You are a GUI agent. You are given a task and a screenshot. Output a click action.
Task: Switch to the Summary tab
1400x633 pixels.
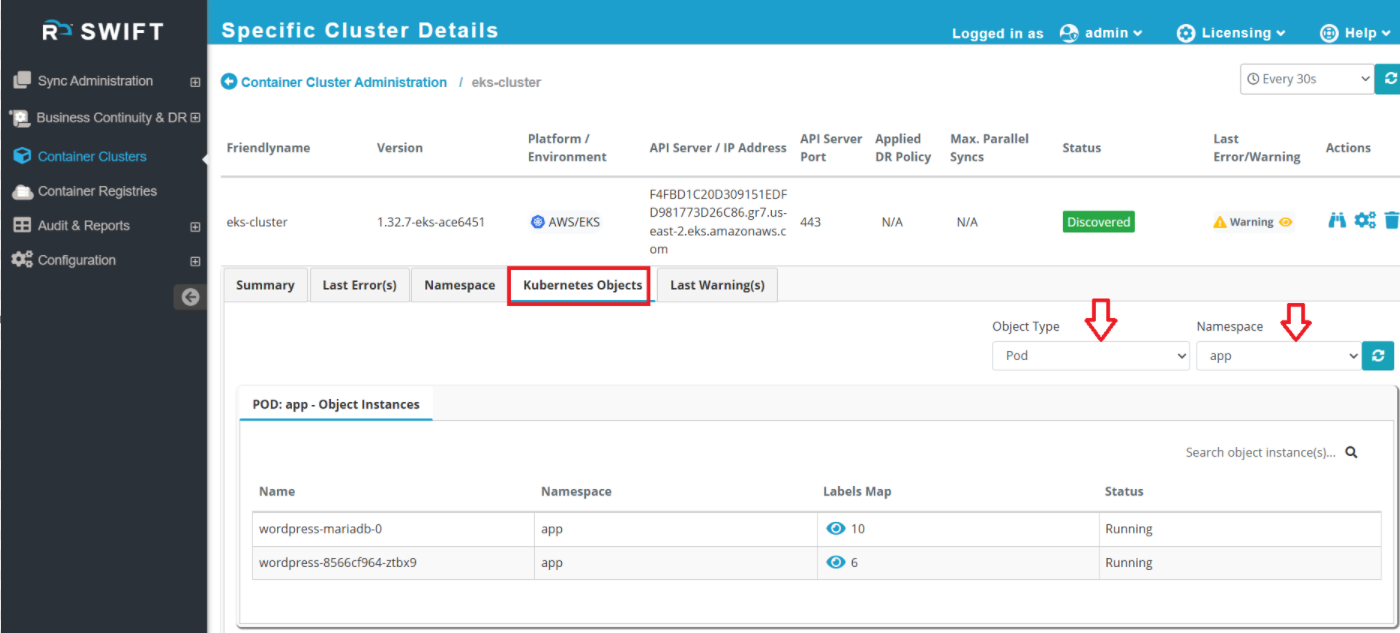point(265,285)
